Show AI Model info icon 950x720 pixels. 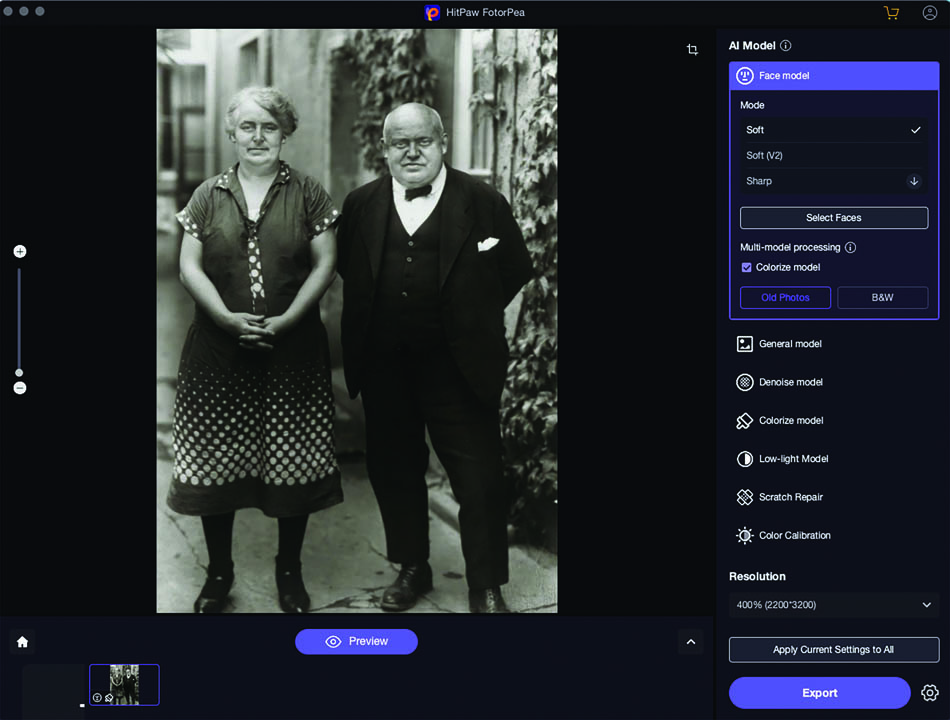click(x=786, y=46)
